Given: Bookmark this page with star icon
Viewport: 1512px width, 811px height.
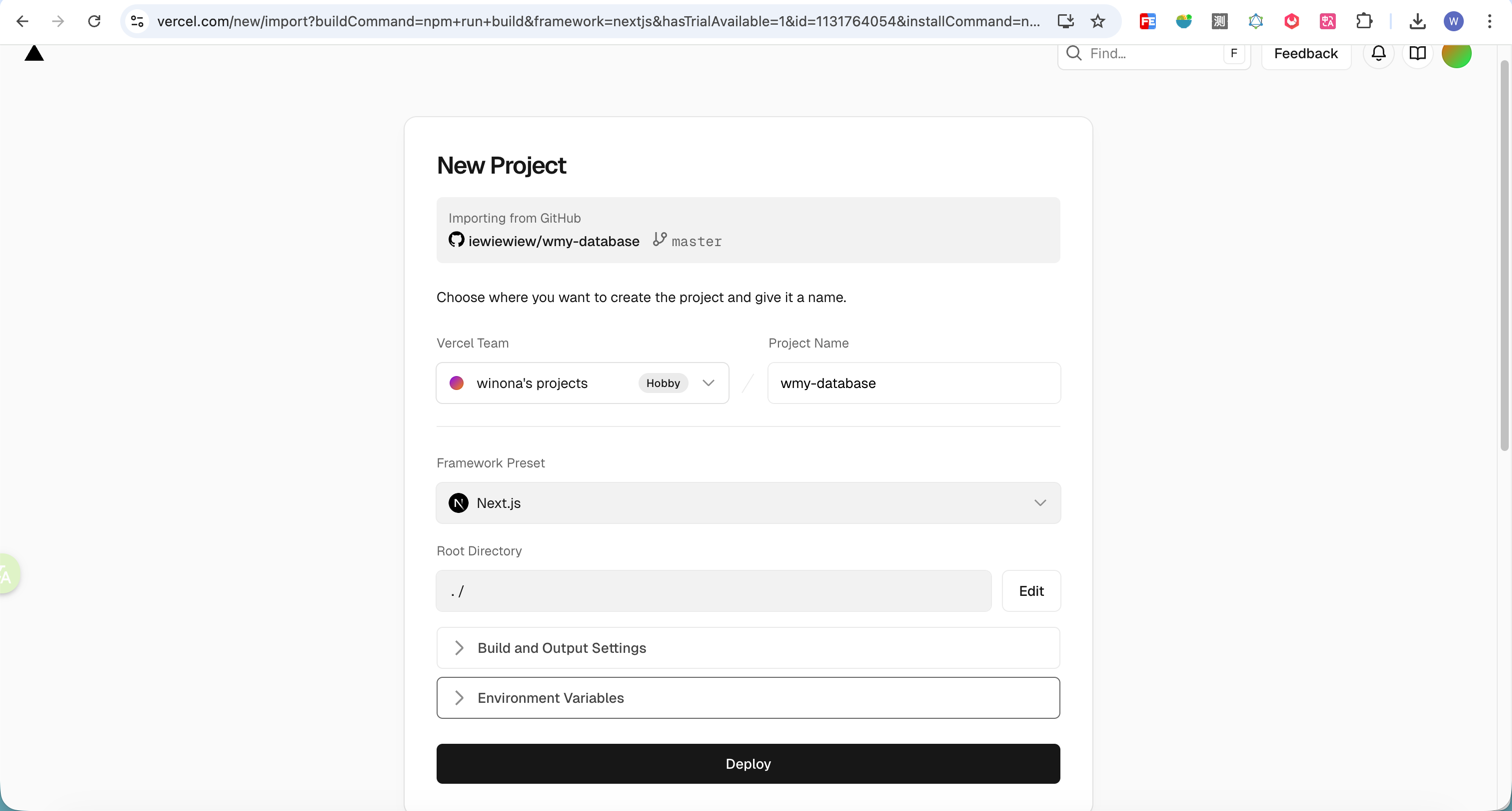Looking at the screenshot, I should click(x=1097, y=21).
